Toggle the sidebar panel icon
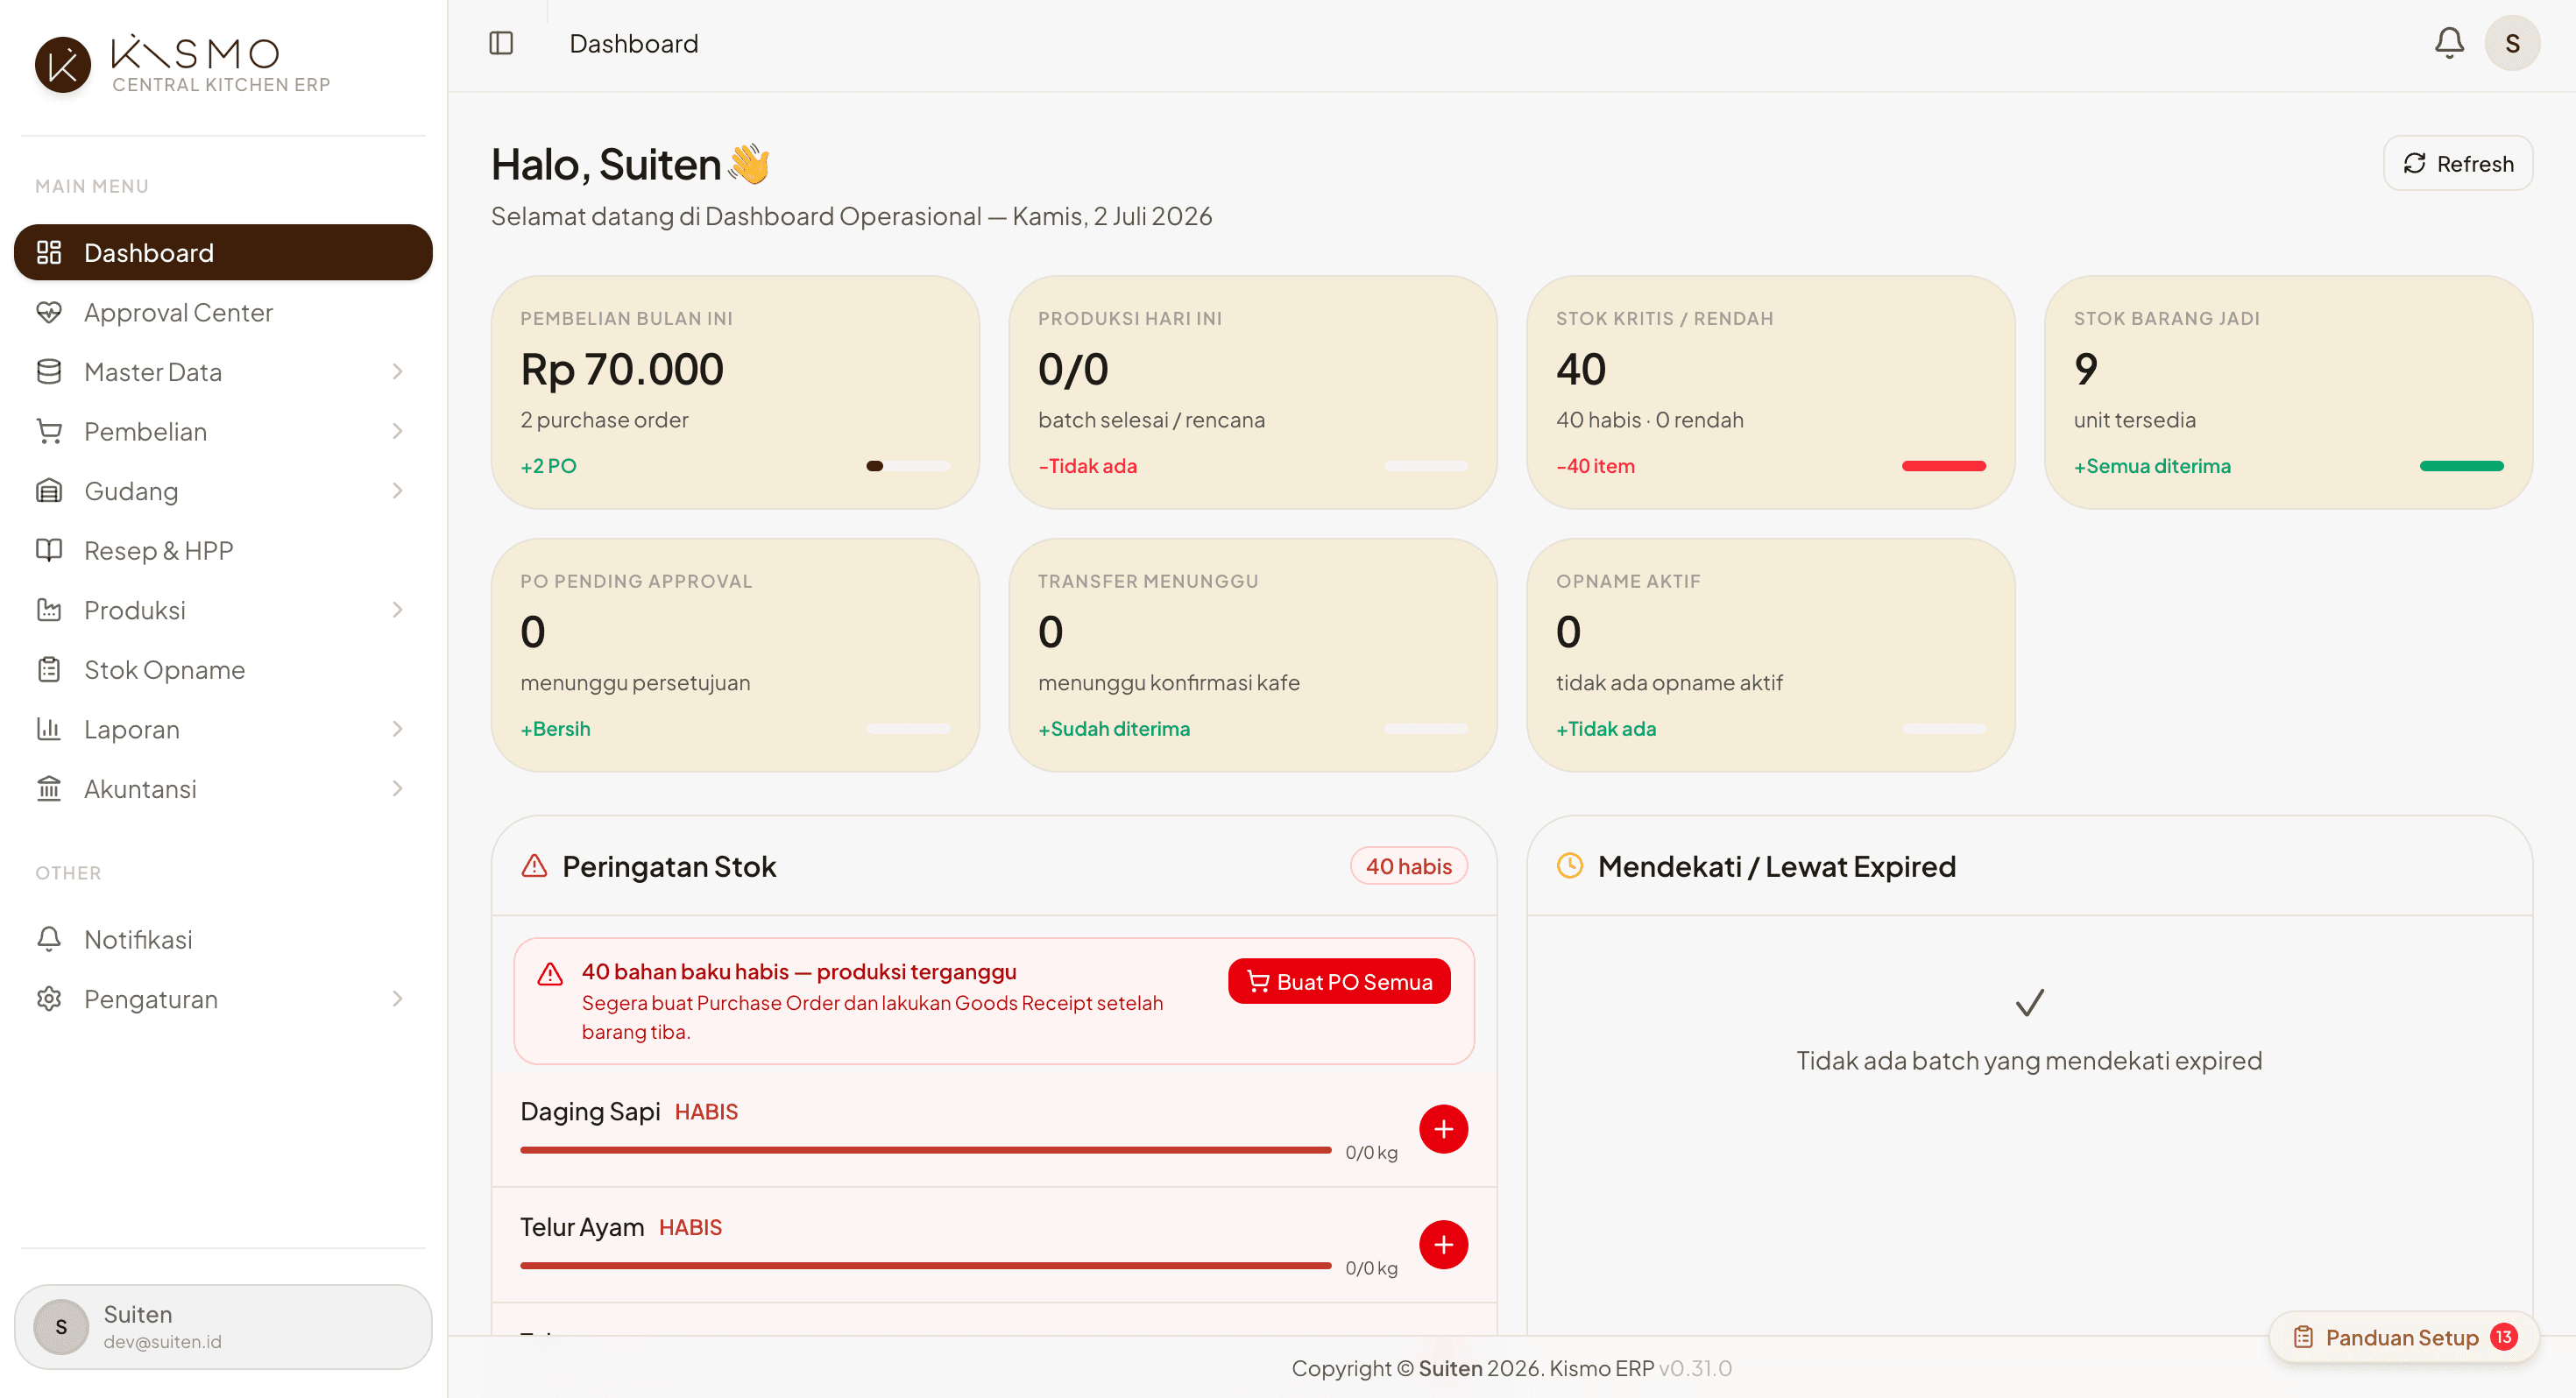 click(501, 43)
